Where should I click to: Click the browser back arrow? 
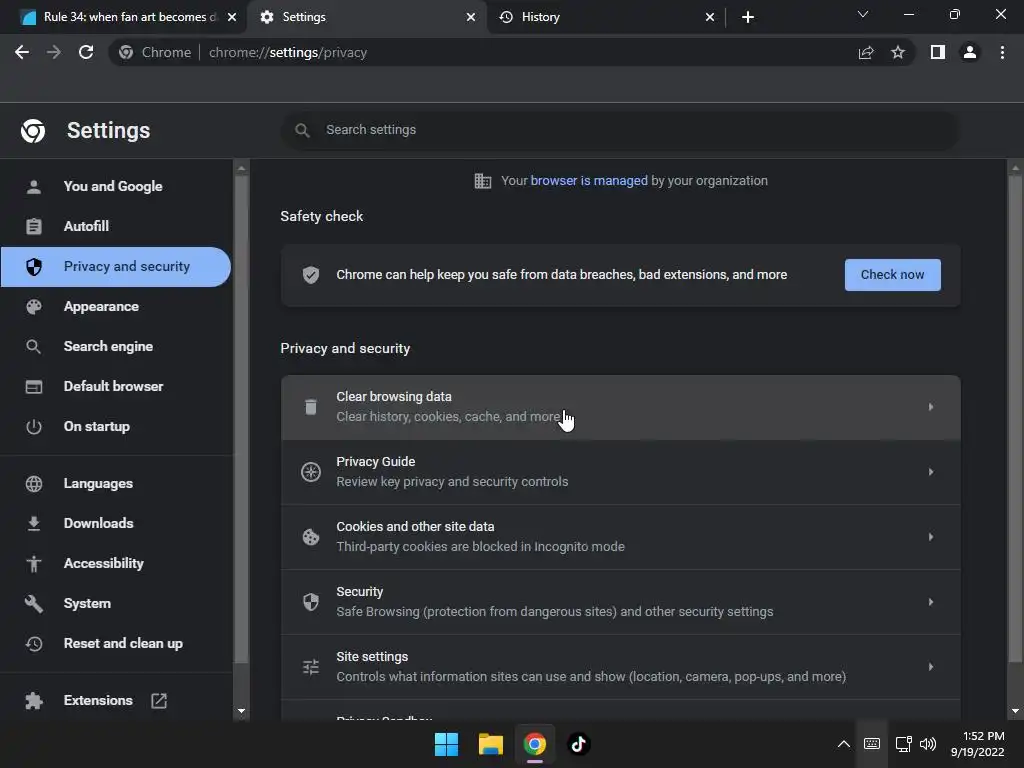pos(22,52)
